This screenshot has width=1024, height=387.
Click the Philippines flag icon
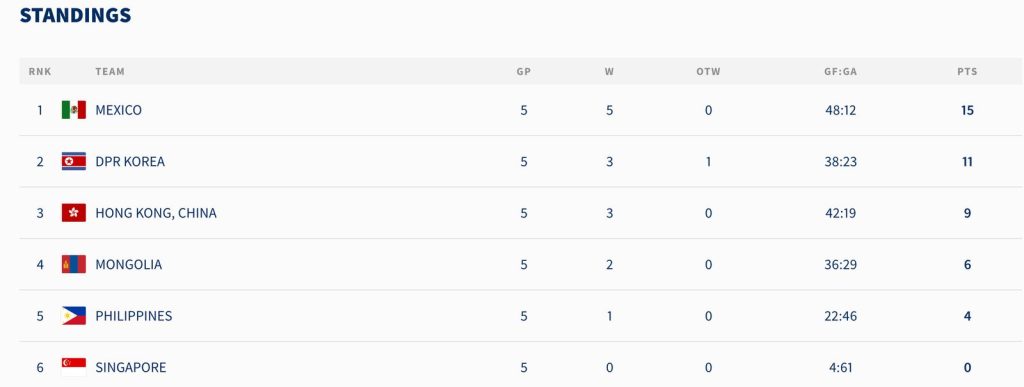coord(74,316)
